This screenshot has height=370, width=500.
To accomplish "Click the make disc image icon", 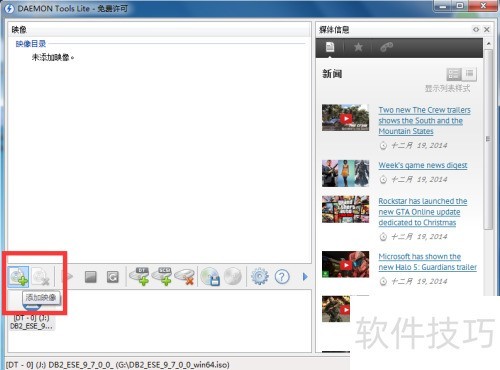I will [210, 277].
